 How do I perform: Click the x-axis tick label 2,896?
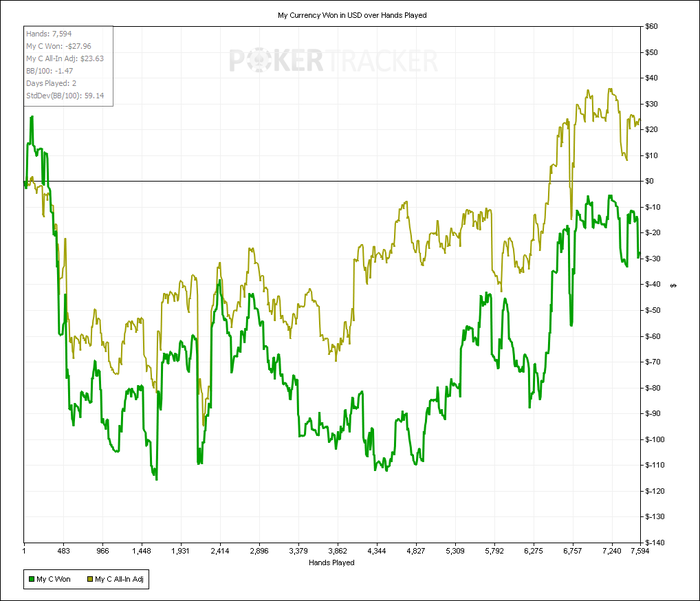pyautogui.click(x=259, y=551)
